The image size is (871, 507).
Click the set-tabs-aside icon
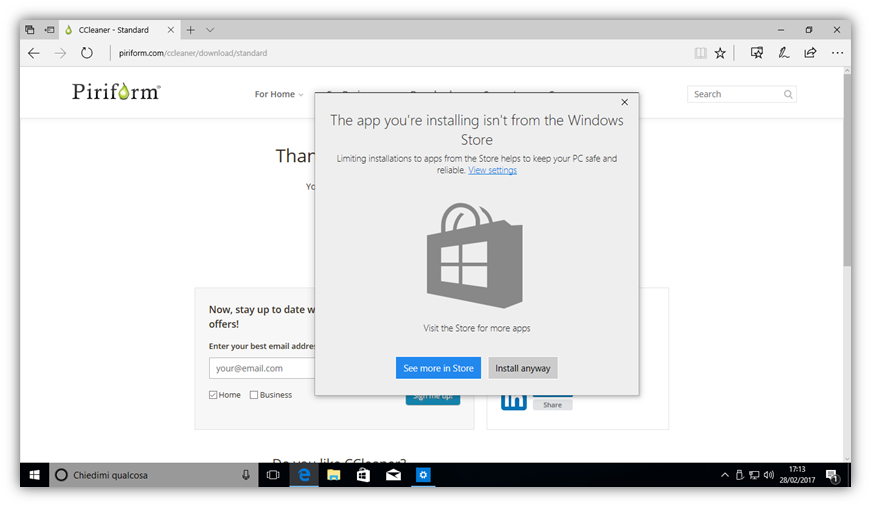click(x=49, y=30)
